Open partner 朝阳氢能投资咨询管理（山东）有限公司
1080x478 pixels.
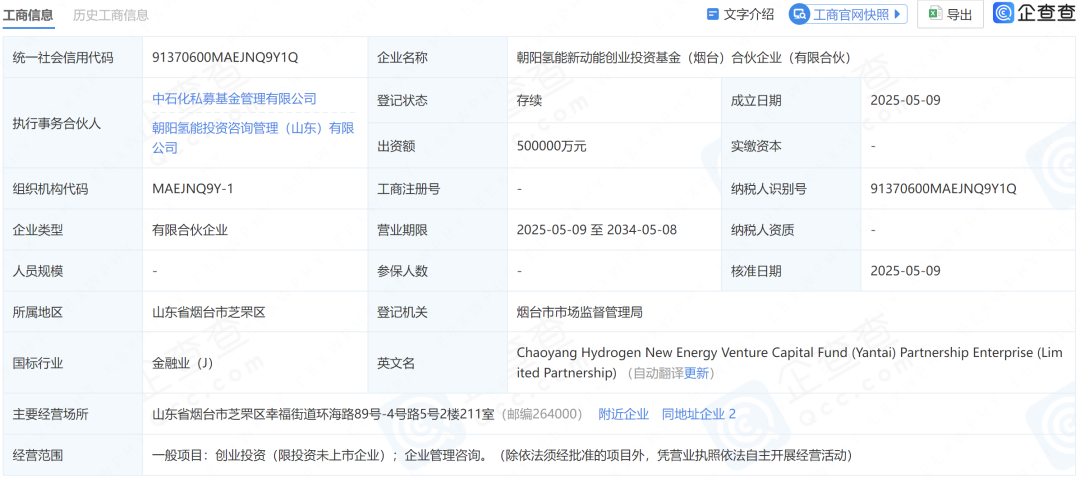253,138
